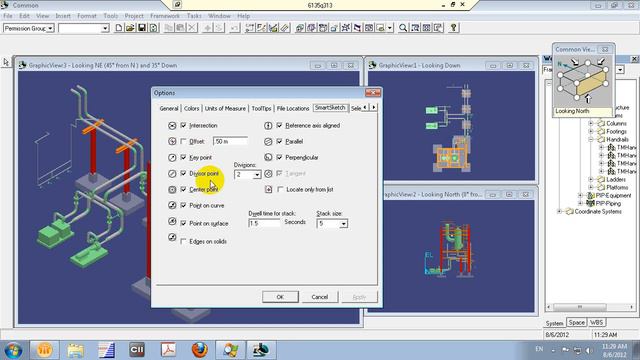
Task: Click upward arrow in Common Views cube
Action: coord(588,98)
